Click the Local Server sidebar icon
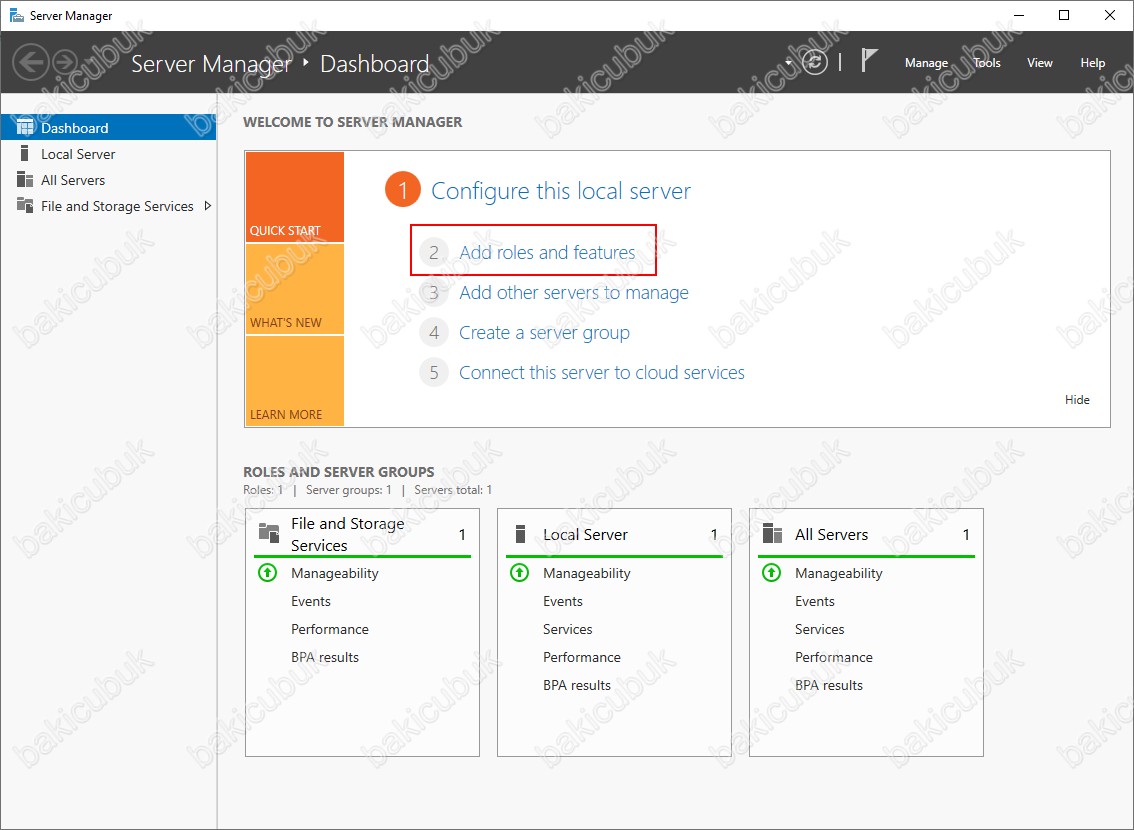This screenshot has height=830, width=1134. 25,153
